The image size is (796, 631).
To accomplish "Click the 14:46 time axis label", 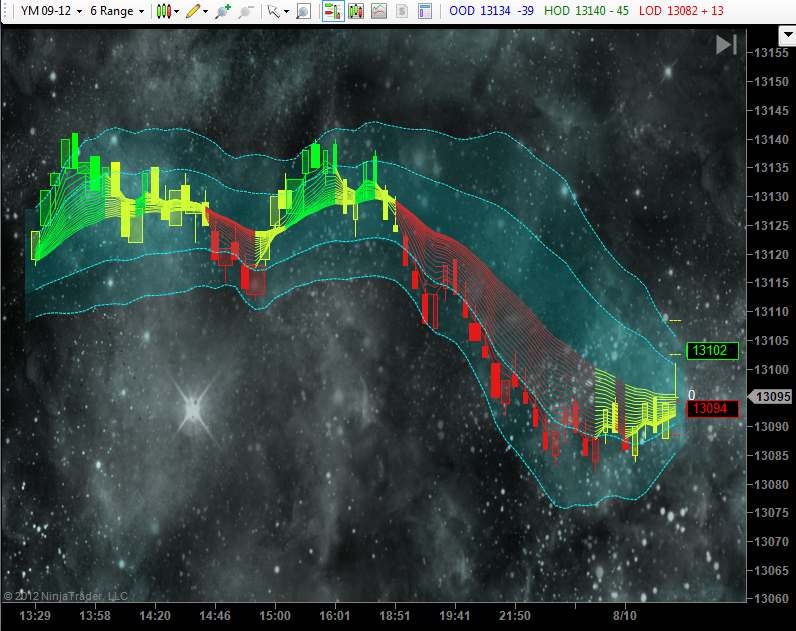I will tap(215, 616).
